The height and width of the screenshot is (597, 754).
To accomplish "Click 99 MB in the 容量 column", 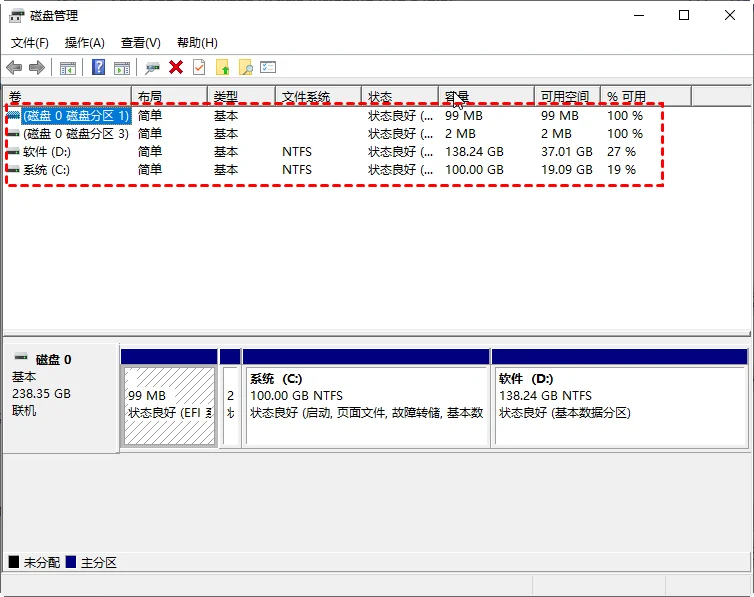I will pos(464,116).
